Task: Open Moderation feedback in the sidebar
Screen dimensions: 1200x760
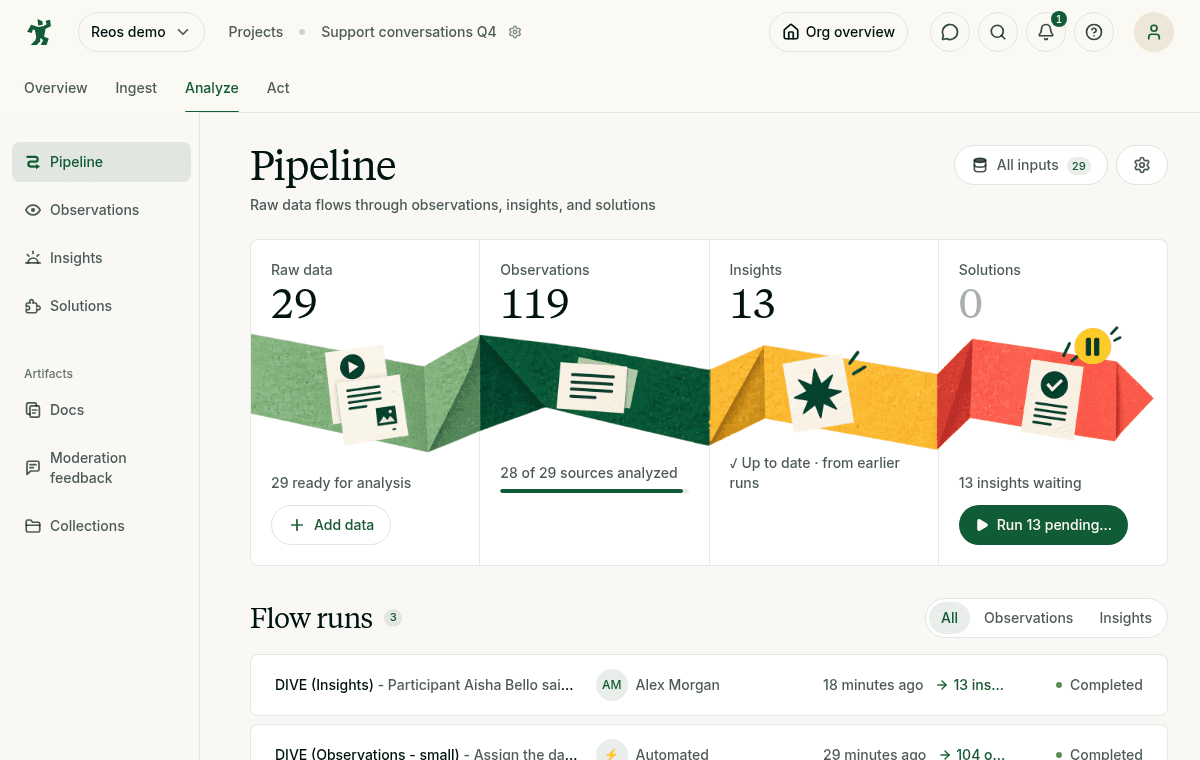Action: click(x=101, y=468)
